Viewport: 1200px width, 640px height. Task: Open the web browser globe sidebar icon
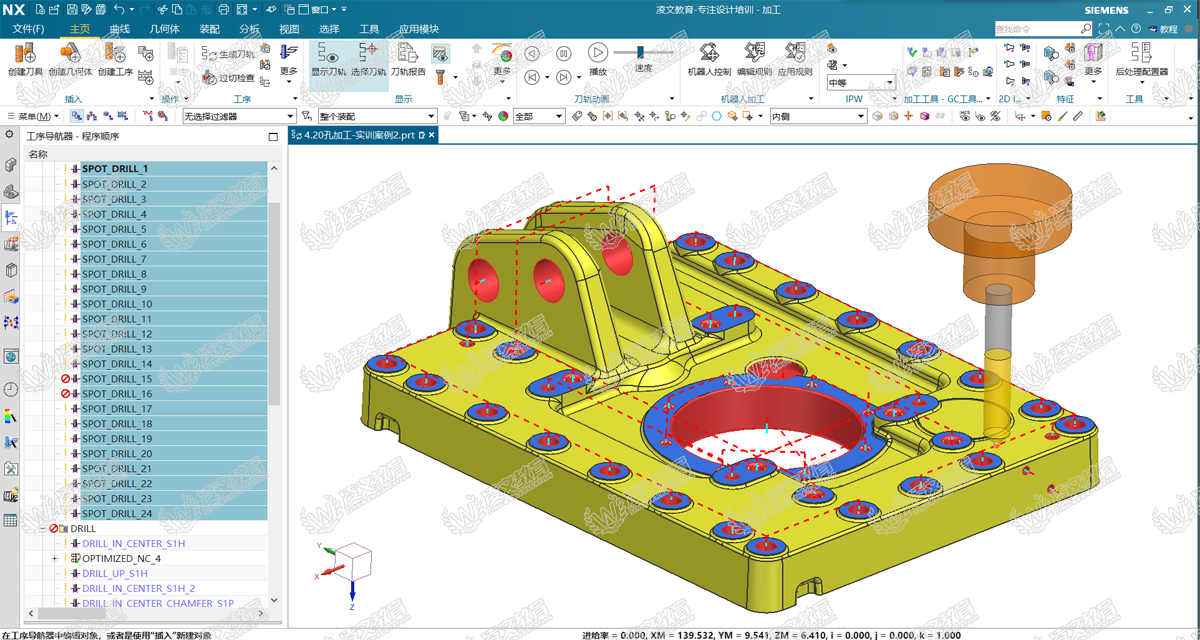[x=11, y=356]
